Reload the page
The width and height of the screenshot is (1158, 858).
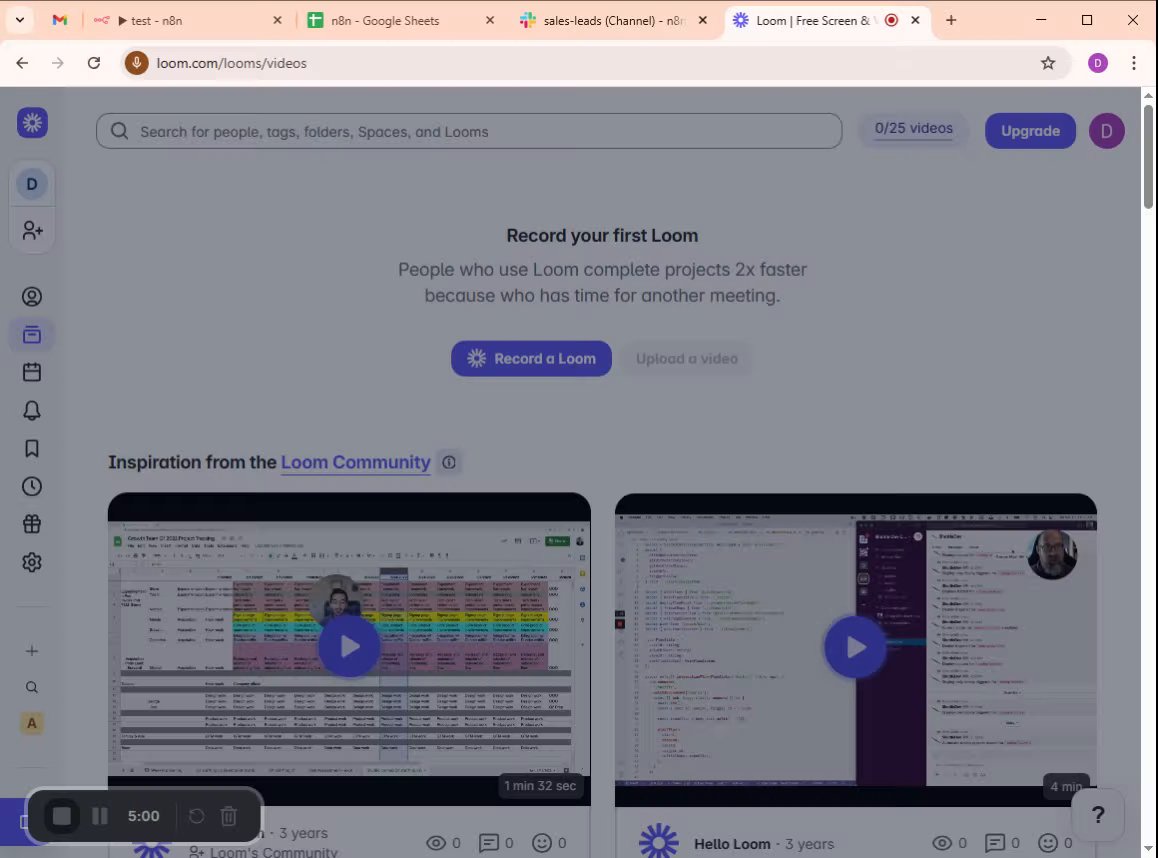[x=94, y=64]
